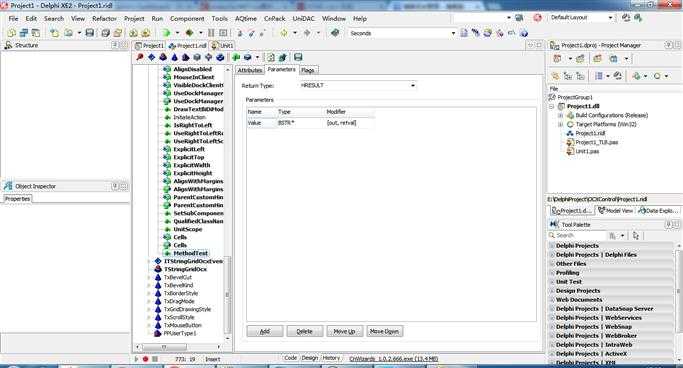
Task: Switch to the Code view tab
Action: 290,358
